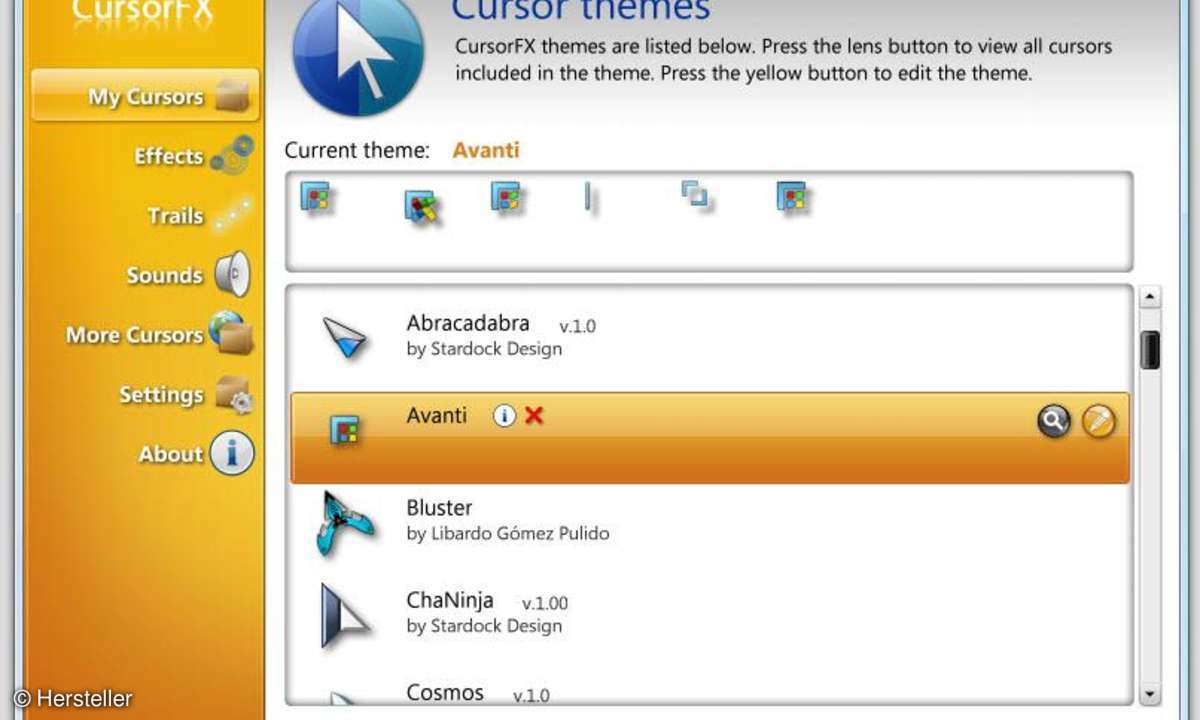The image size is (1200, 720).
Task: Click the Sounds speaker icon
Action: [x=232, y=274]
